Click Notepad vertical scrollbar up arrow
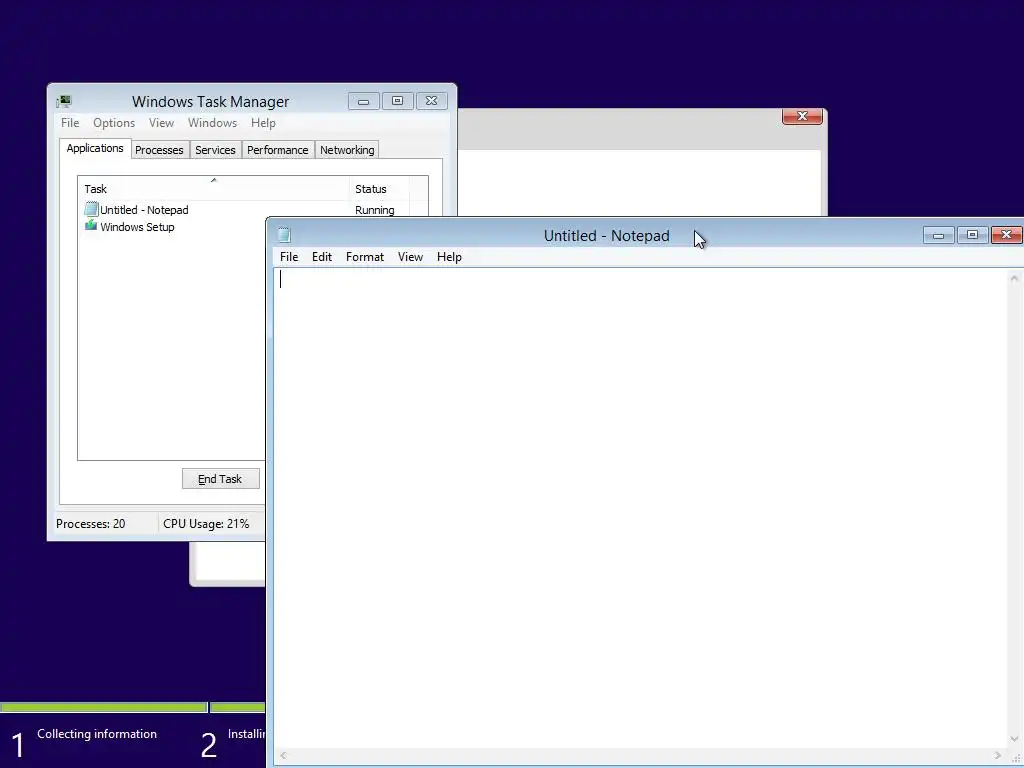 [x=1014, y=278]
